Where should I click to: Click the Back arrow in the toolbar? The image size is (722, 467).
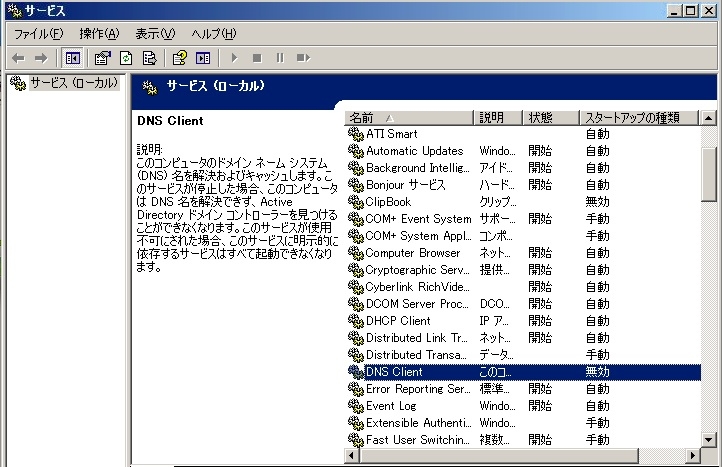point(18,59)
